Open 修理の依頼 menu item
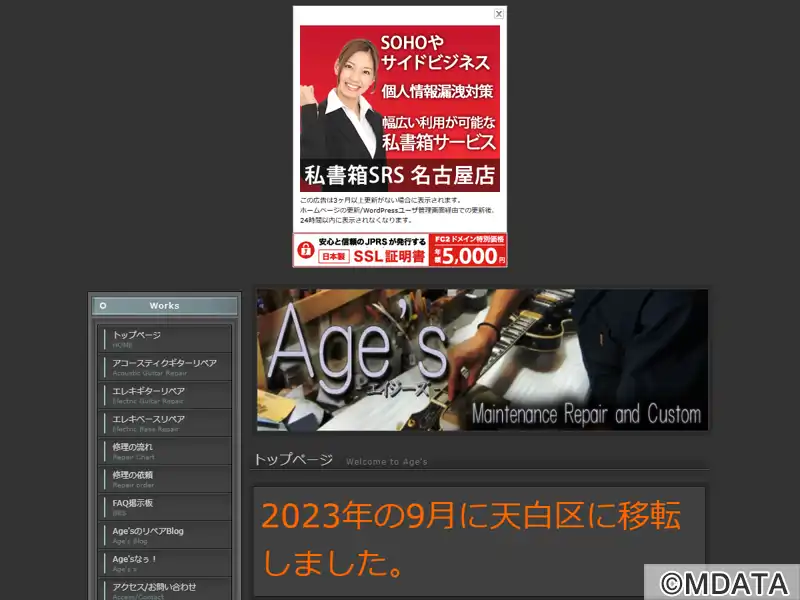The width and height of the screenshot is (800, 600). click(164, 479)
